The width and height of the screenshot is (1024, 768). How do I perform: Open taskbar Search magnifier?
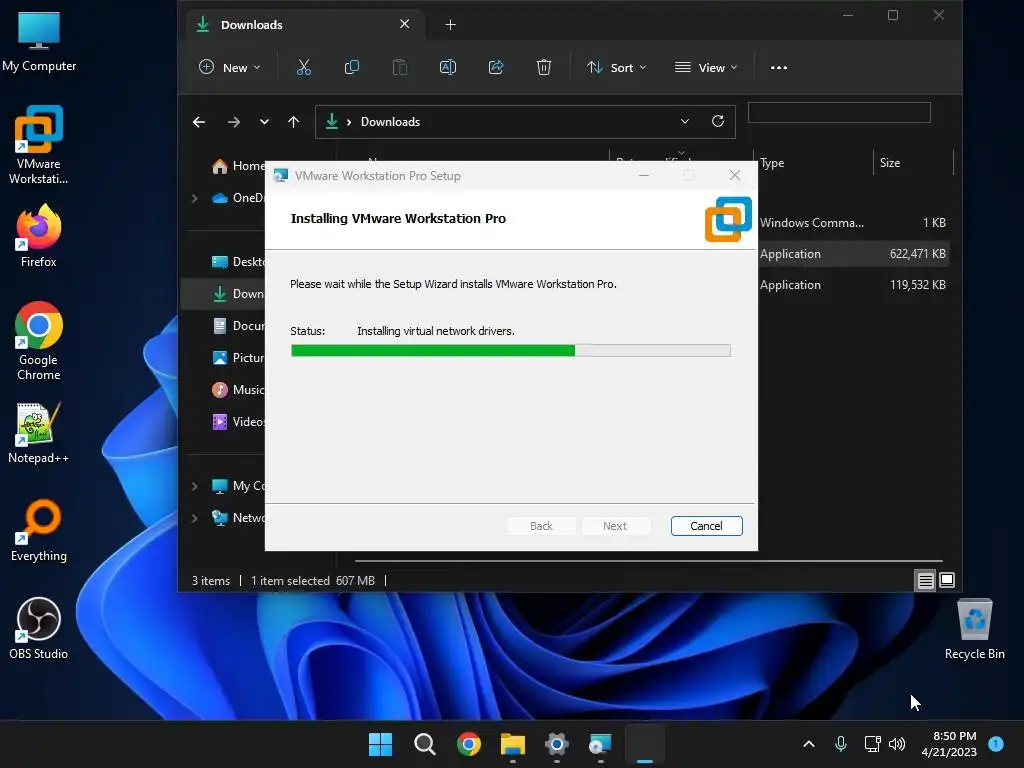[424, 744]
